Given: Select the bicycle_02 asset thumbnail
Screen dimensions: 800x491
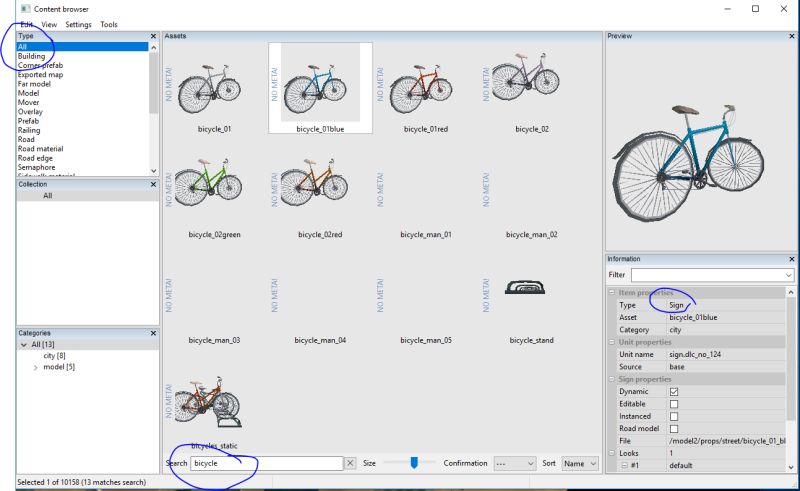Looking at the screenshot, I should click(x=526, y=77).
